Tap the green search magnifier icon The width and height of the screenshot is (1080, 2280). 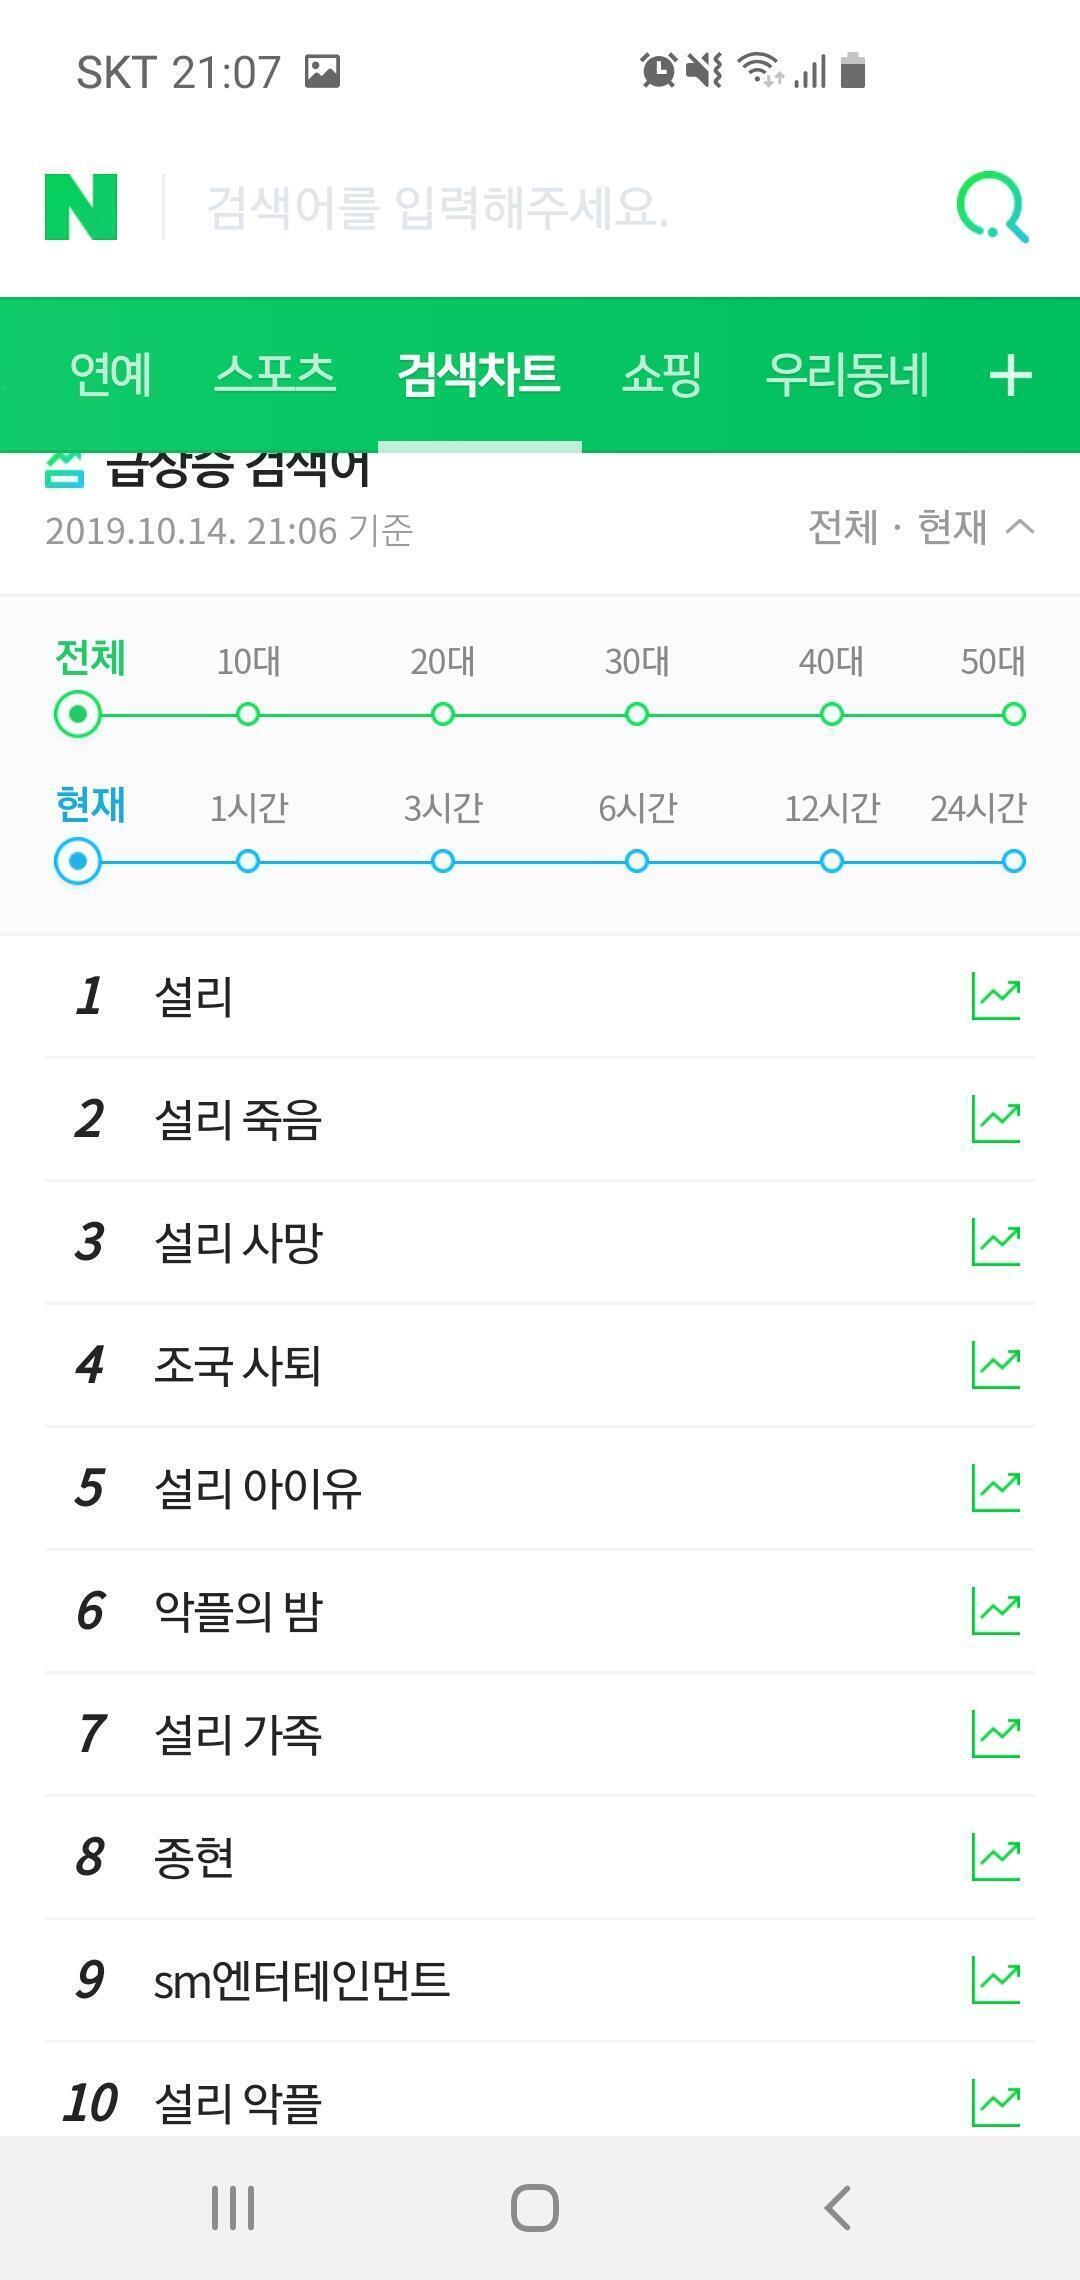click(991, 208)
